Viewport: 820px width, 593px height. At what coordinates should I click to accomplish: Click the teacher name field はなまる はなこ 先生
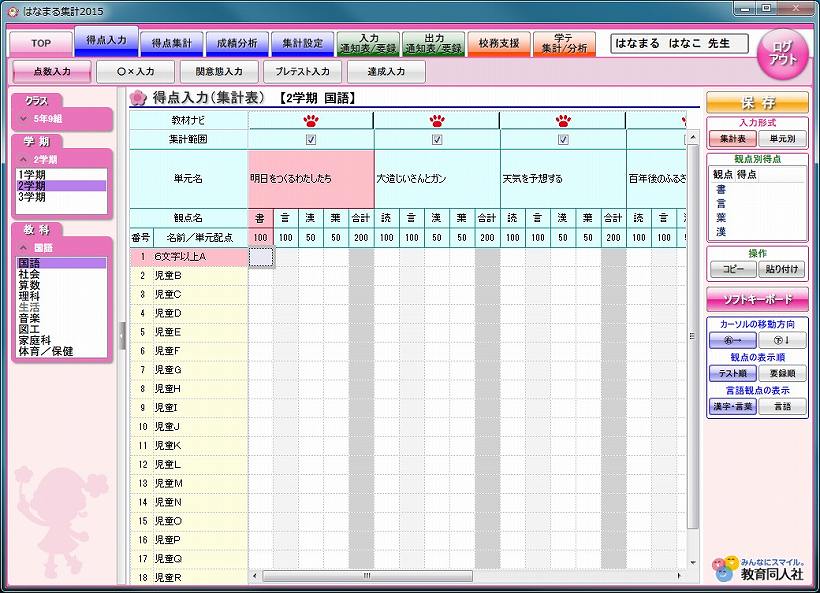point(679,43)
